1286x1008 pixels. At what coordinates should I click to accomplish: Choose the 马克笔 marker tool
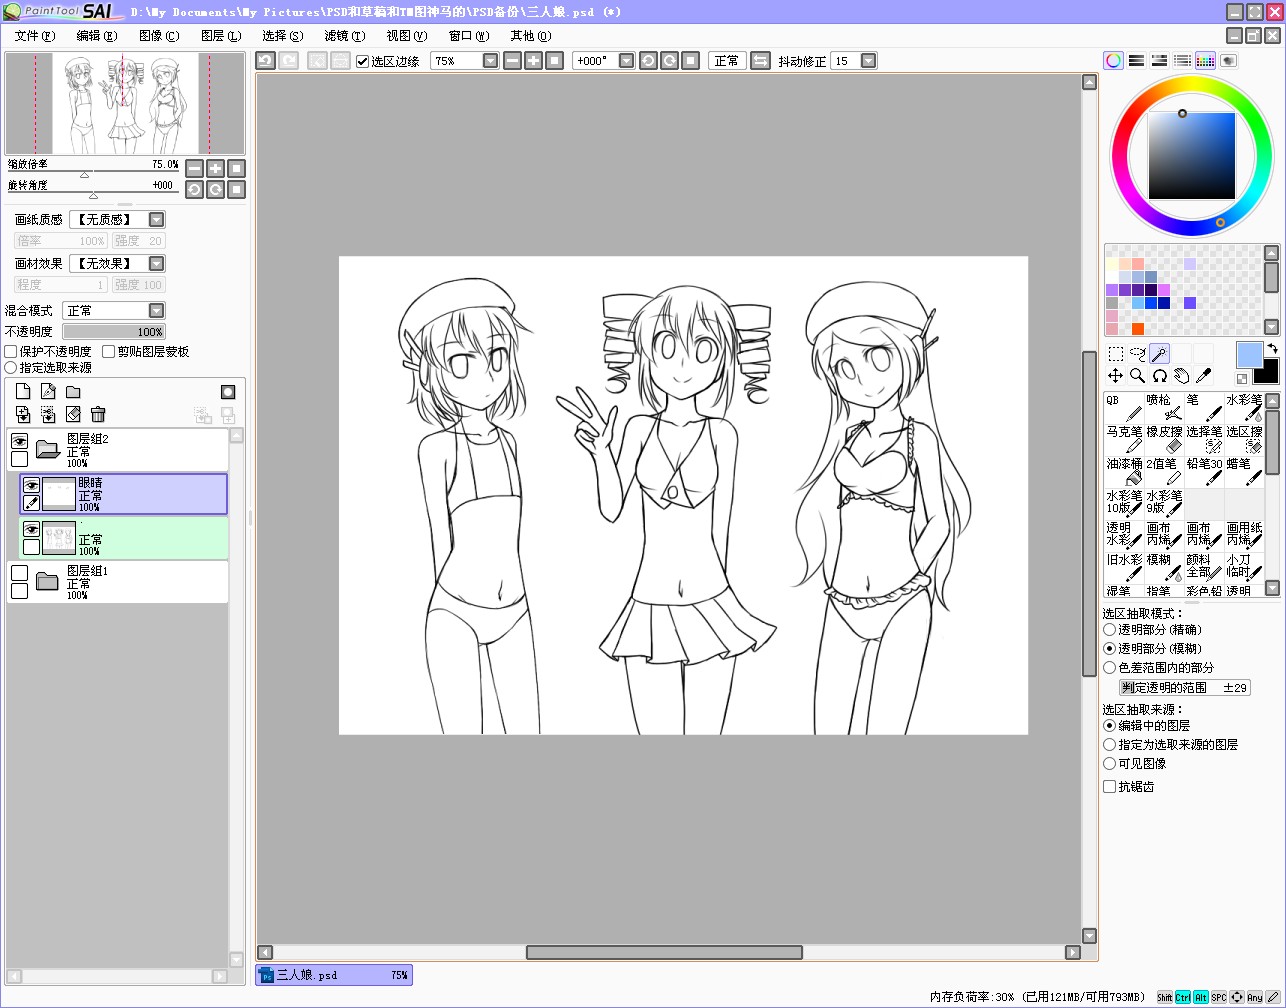(x=1124, y=439)
